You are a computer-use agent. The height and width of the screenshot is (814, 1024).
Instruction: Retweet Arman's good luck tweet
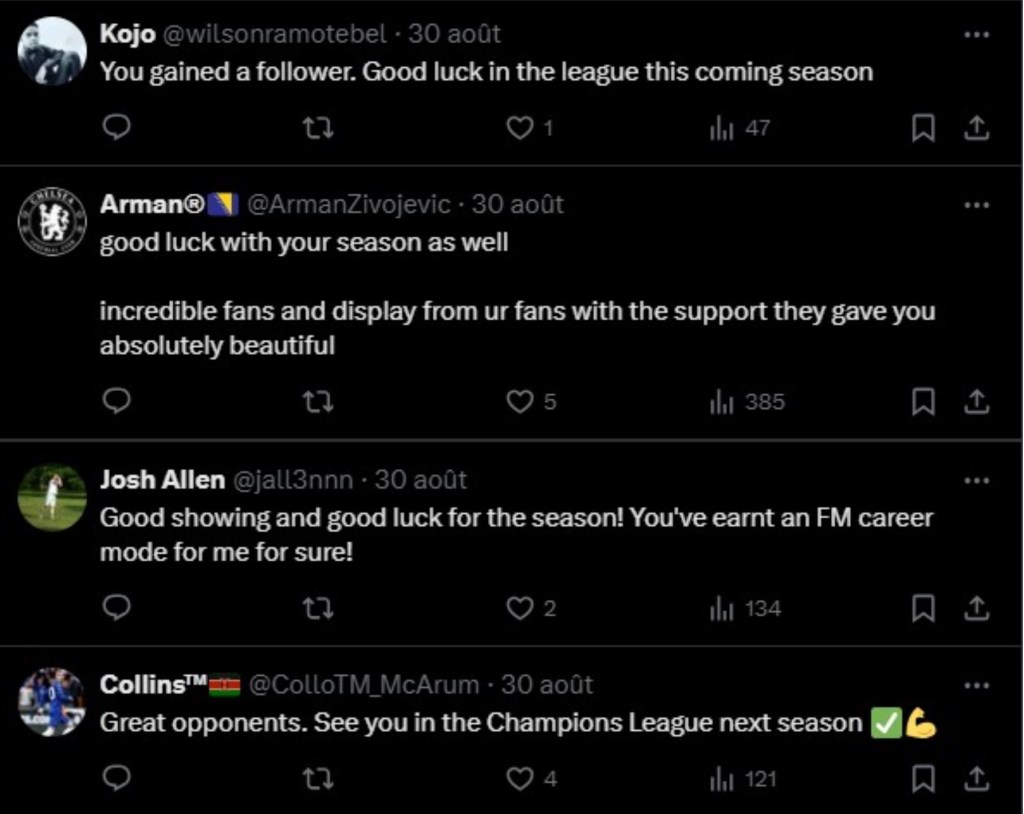click(317, 402)
